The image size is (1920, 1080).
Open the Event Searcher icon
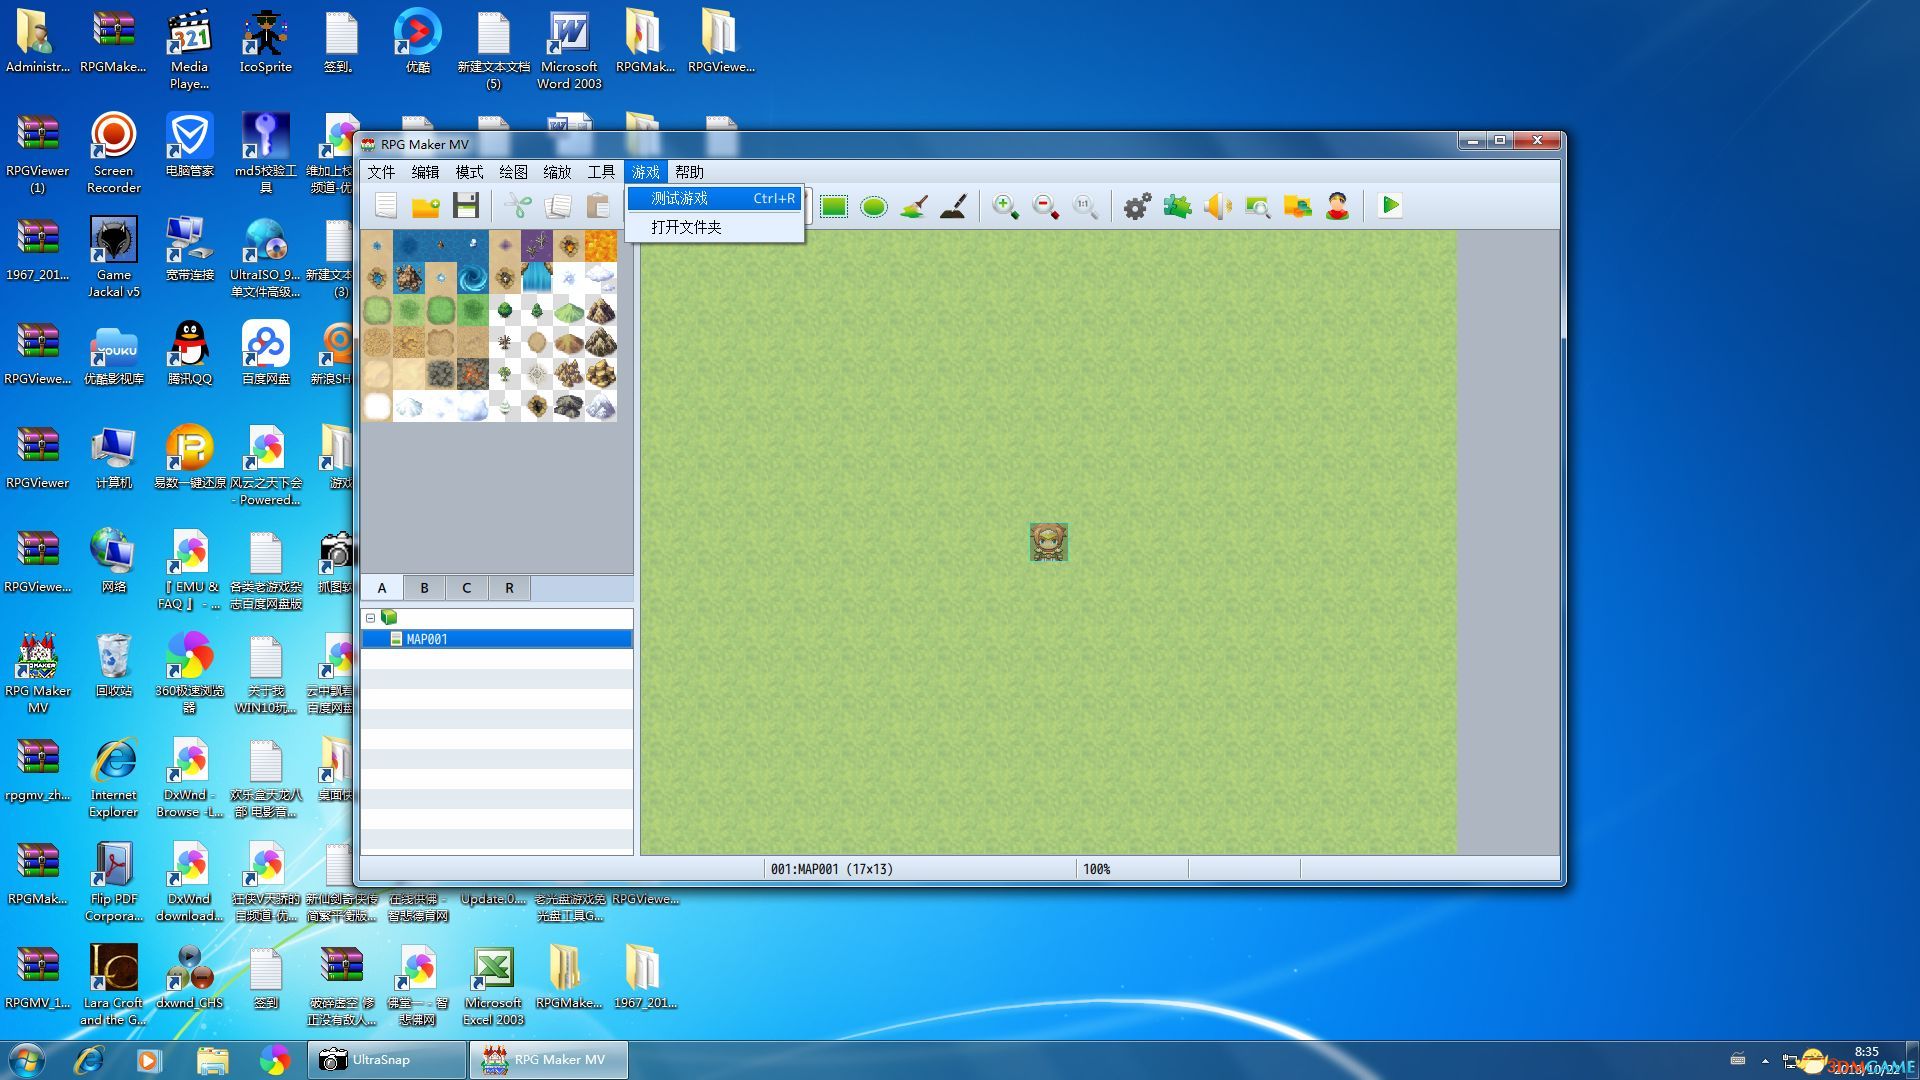(x=1257, y=206)
